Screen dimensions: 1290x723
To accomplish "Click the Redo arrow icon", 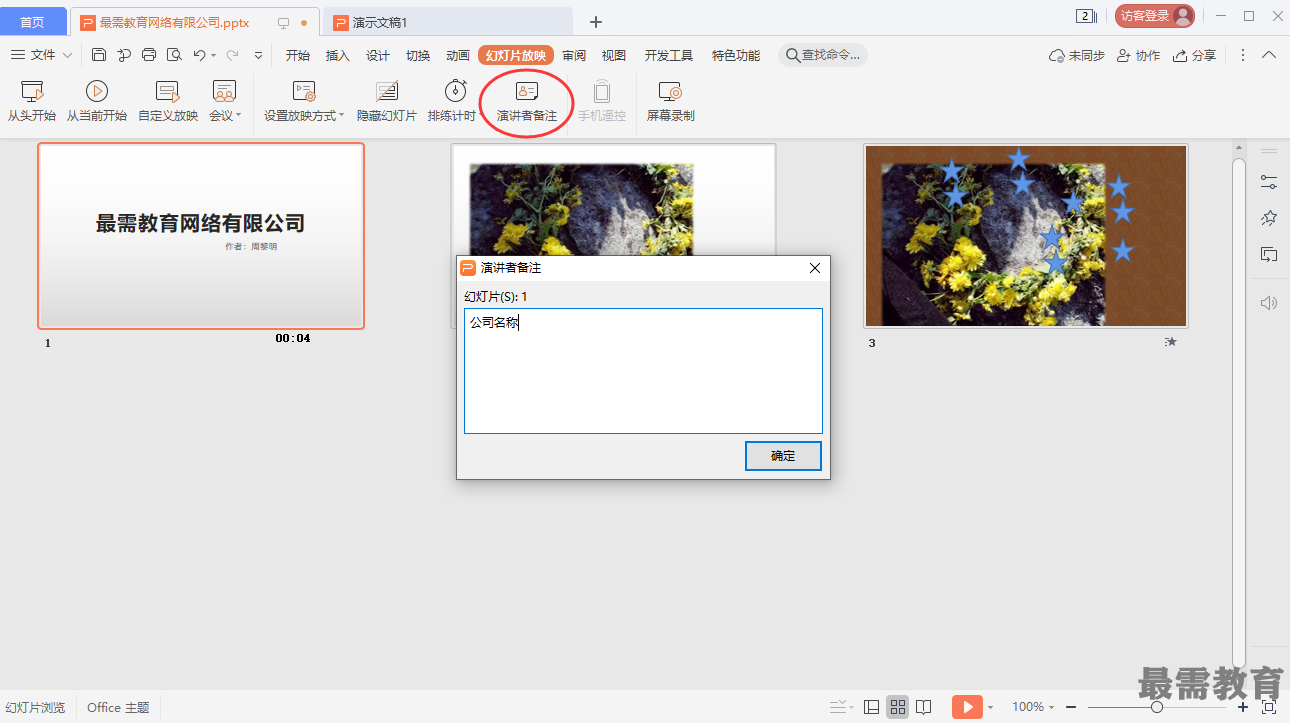I will pos(233,55).
